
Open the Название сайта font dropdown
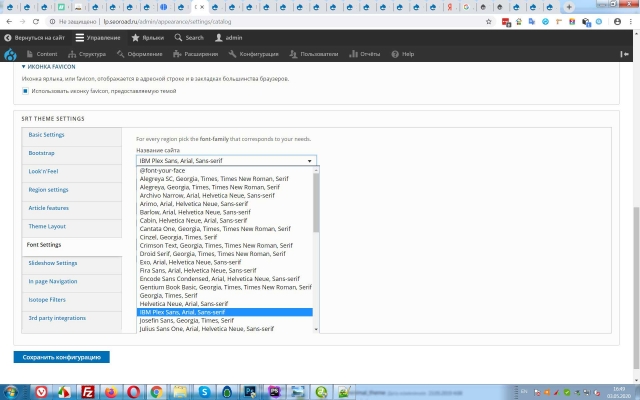pyautogui.click(x=226, y=160)
